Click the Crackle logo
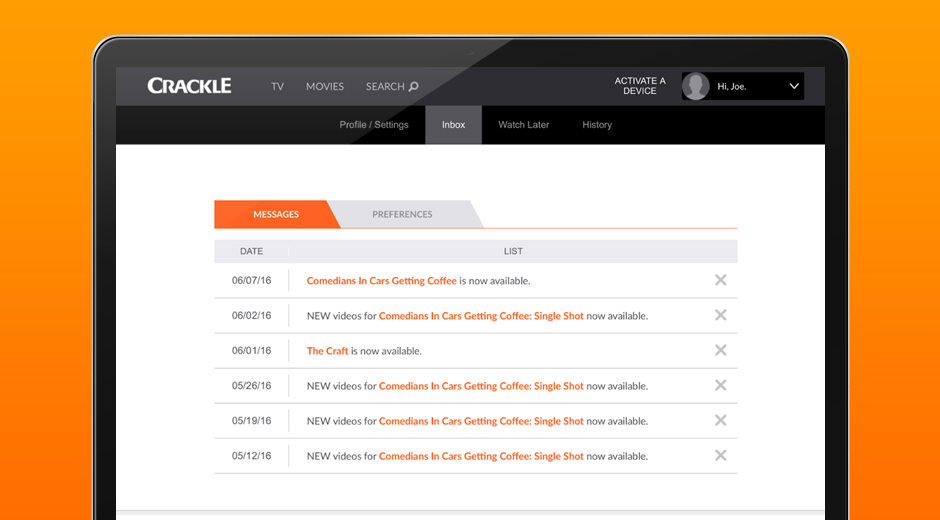This screenshot has width=940, height=520. tap(189, 86)
